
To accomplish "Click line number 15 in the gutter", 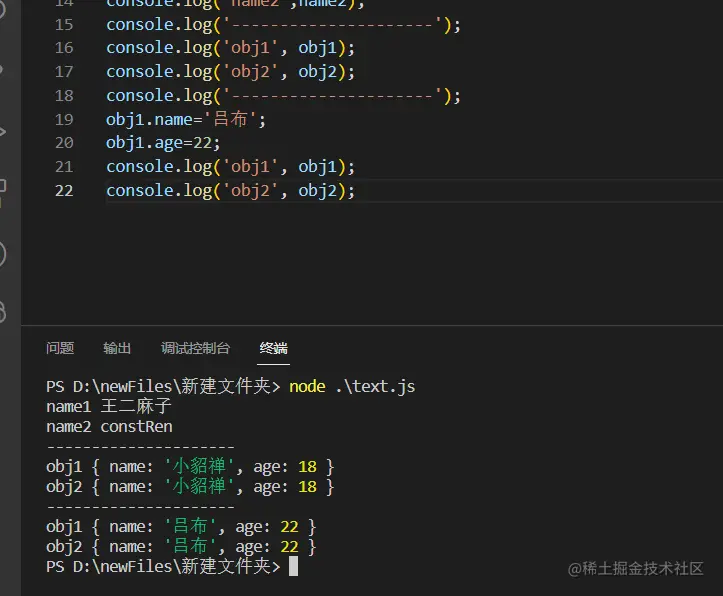I will [x=64, y=24].
